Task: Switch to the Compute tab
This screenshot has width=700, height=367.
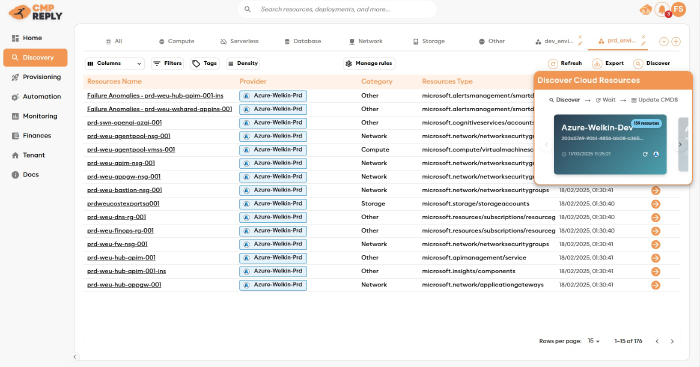Action: [177, 41]
